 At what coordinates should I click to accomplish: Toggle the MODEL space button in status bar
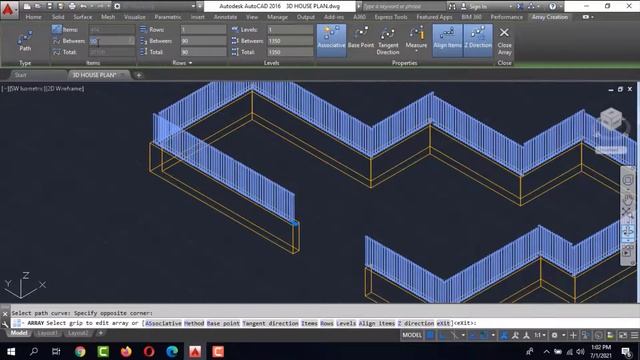pos(412,336)
